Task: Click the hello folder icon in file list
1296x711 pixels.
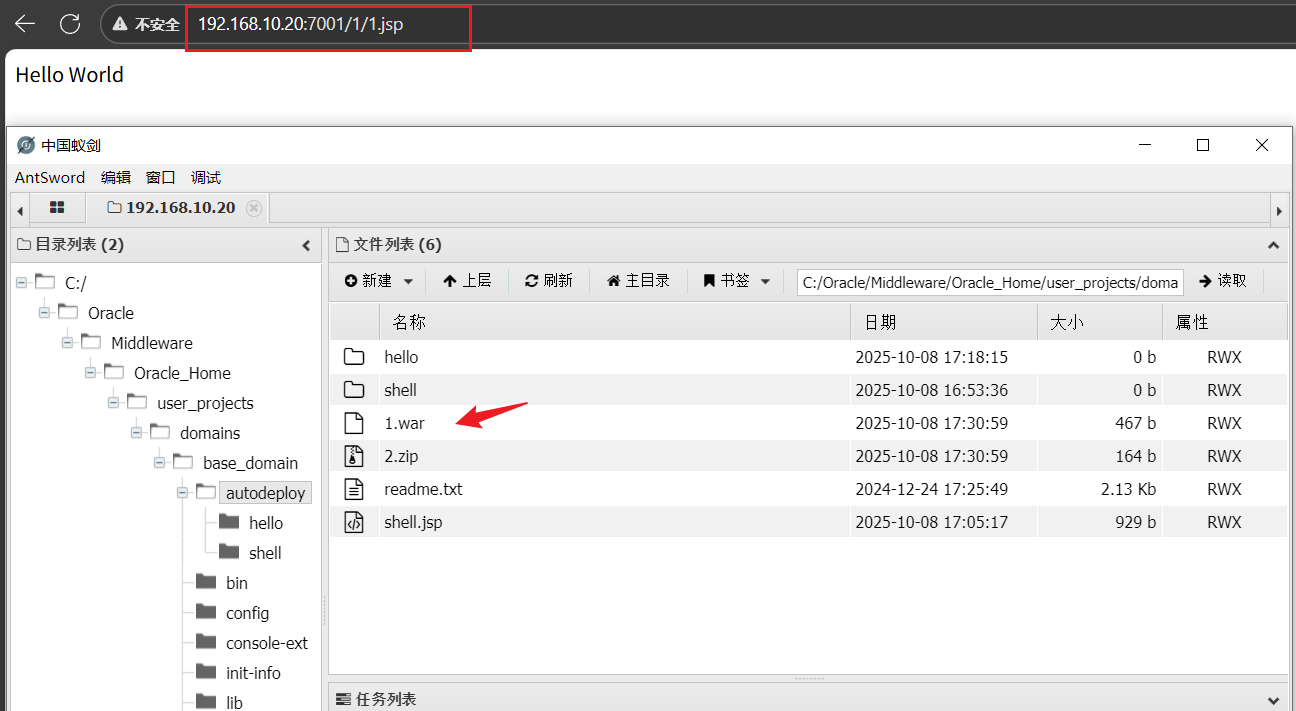Action: [x=354, y=357]
